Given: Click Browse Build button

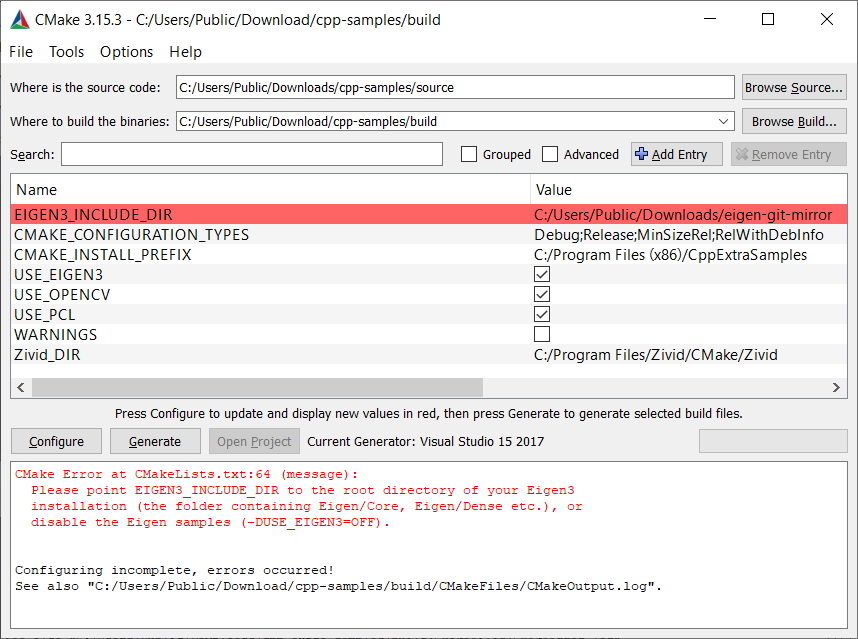Looking at the screenshot, I should click(x=794, y=121).
